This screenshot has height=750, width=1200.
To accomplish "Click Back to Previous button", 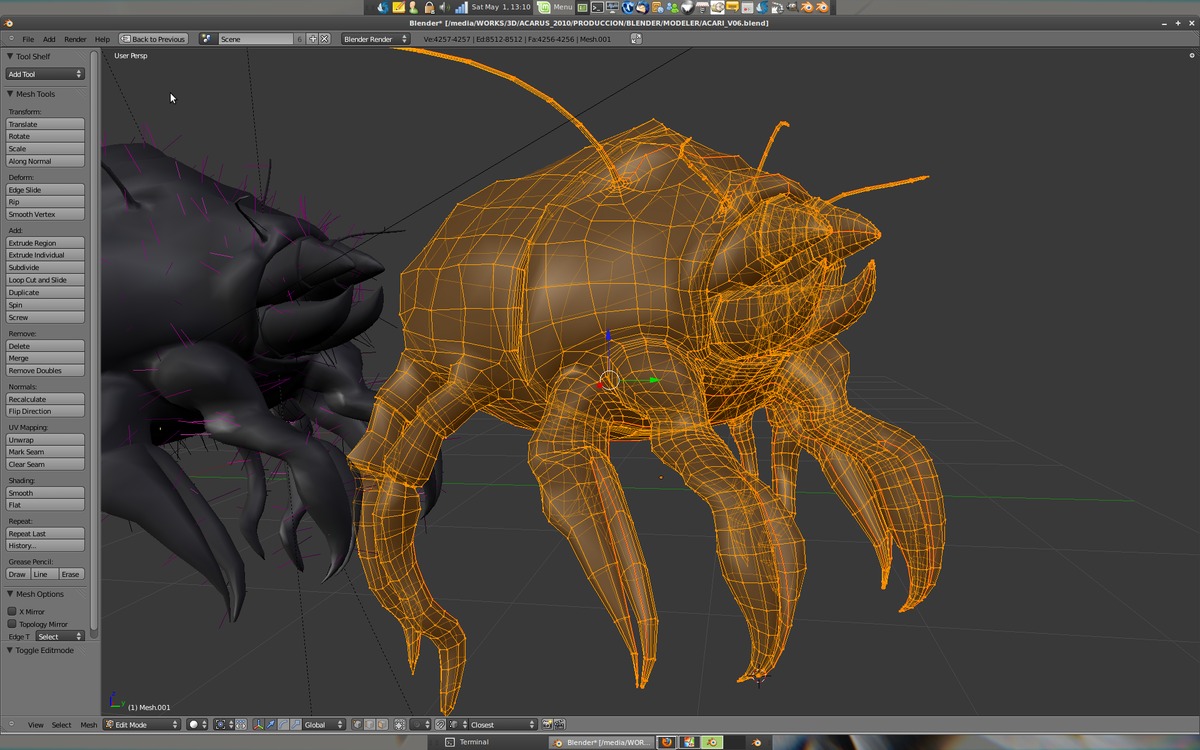I will point(153,39).
